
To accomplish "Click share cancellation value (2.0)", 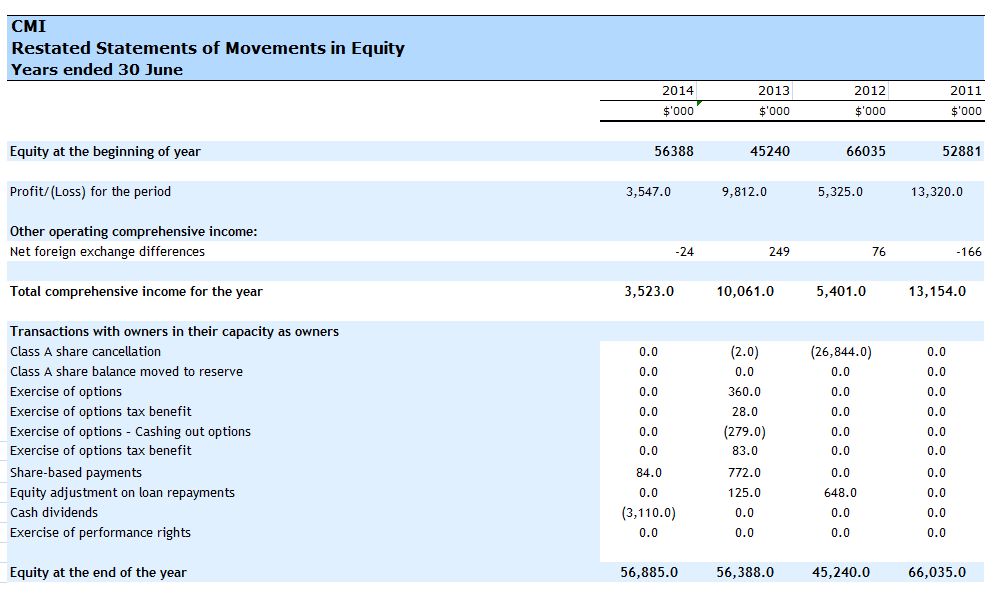I will 744,352.
